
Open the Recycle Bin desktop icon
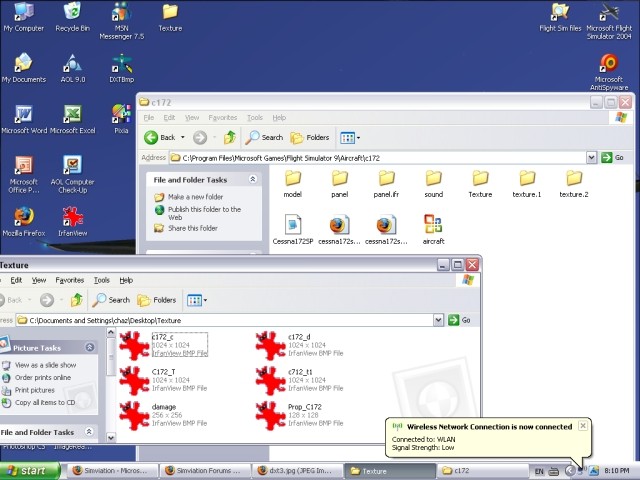pyautogui.click(x=73, y=17)
